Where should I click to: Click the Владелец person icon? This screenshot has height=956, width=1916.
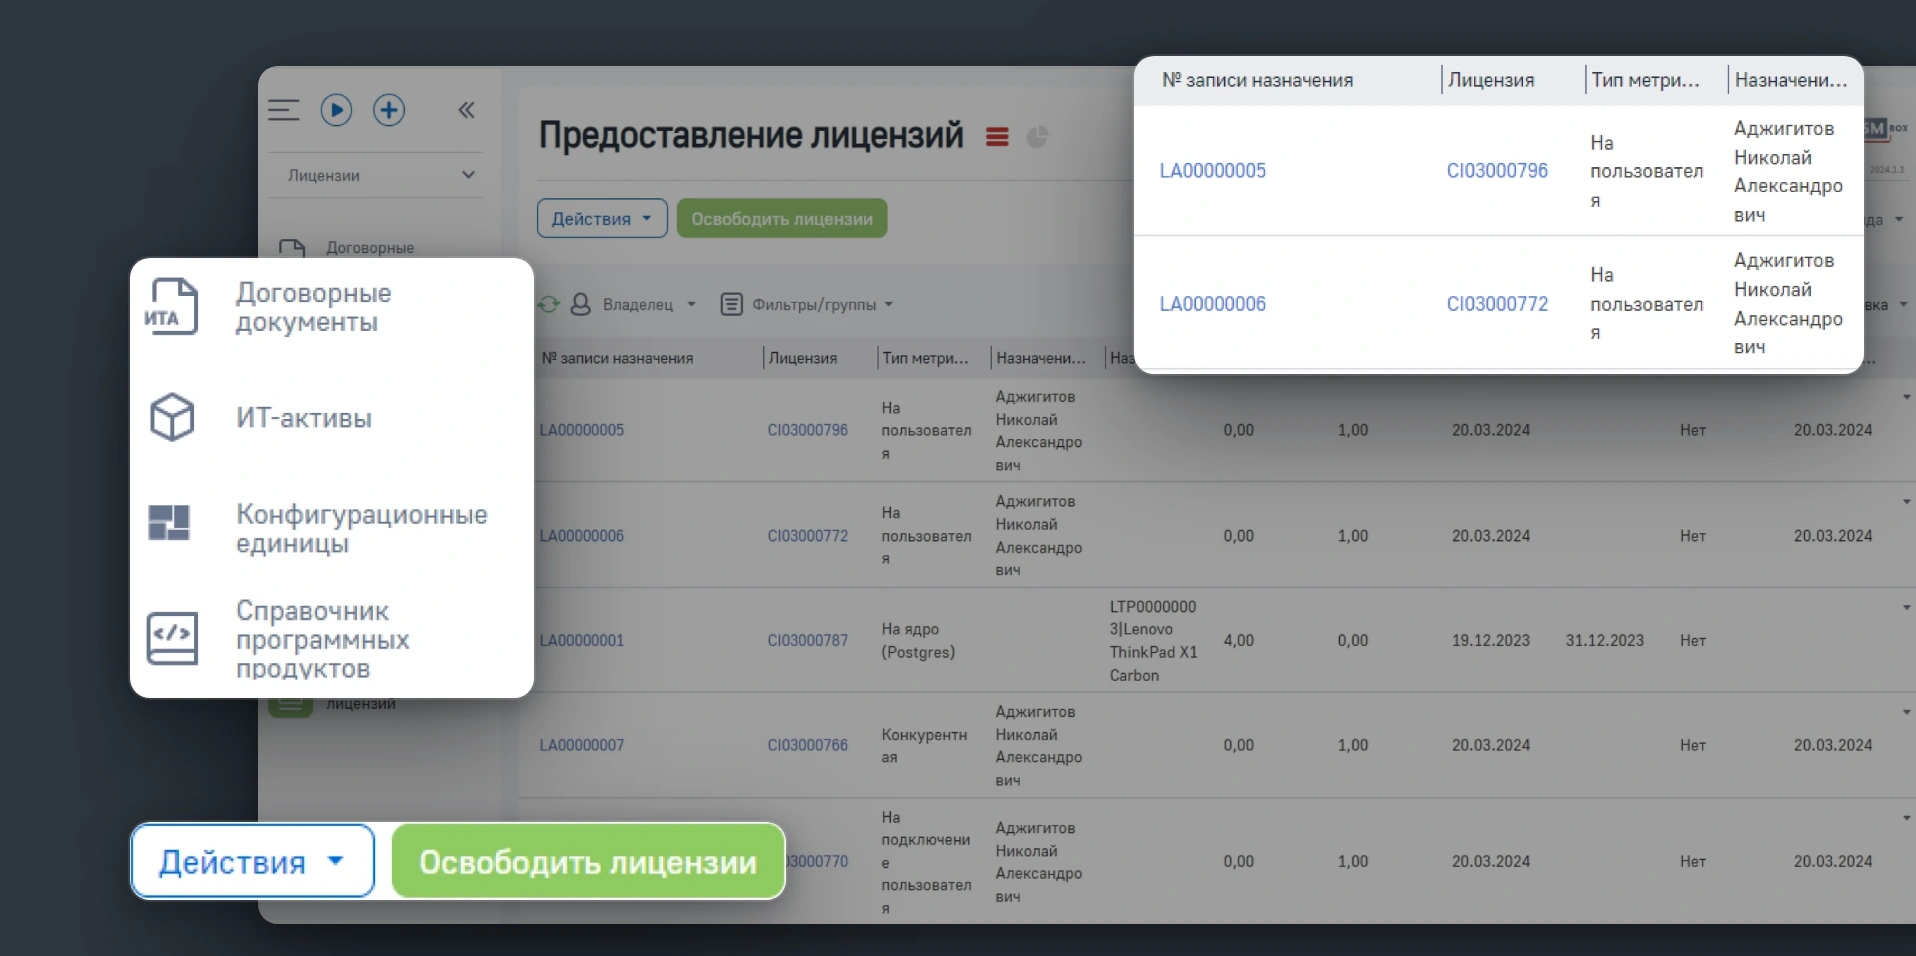(x=580, y=304)
